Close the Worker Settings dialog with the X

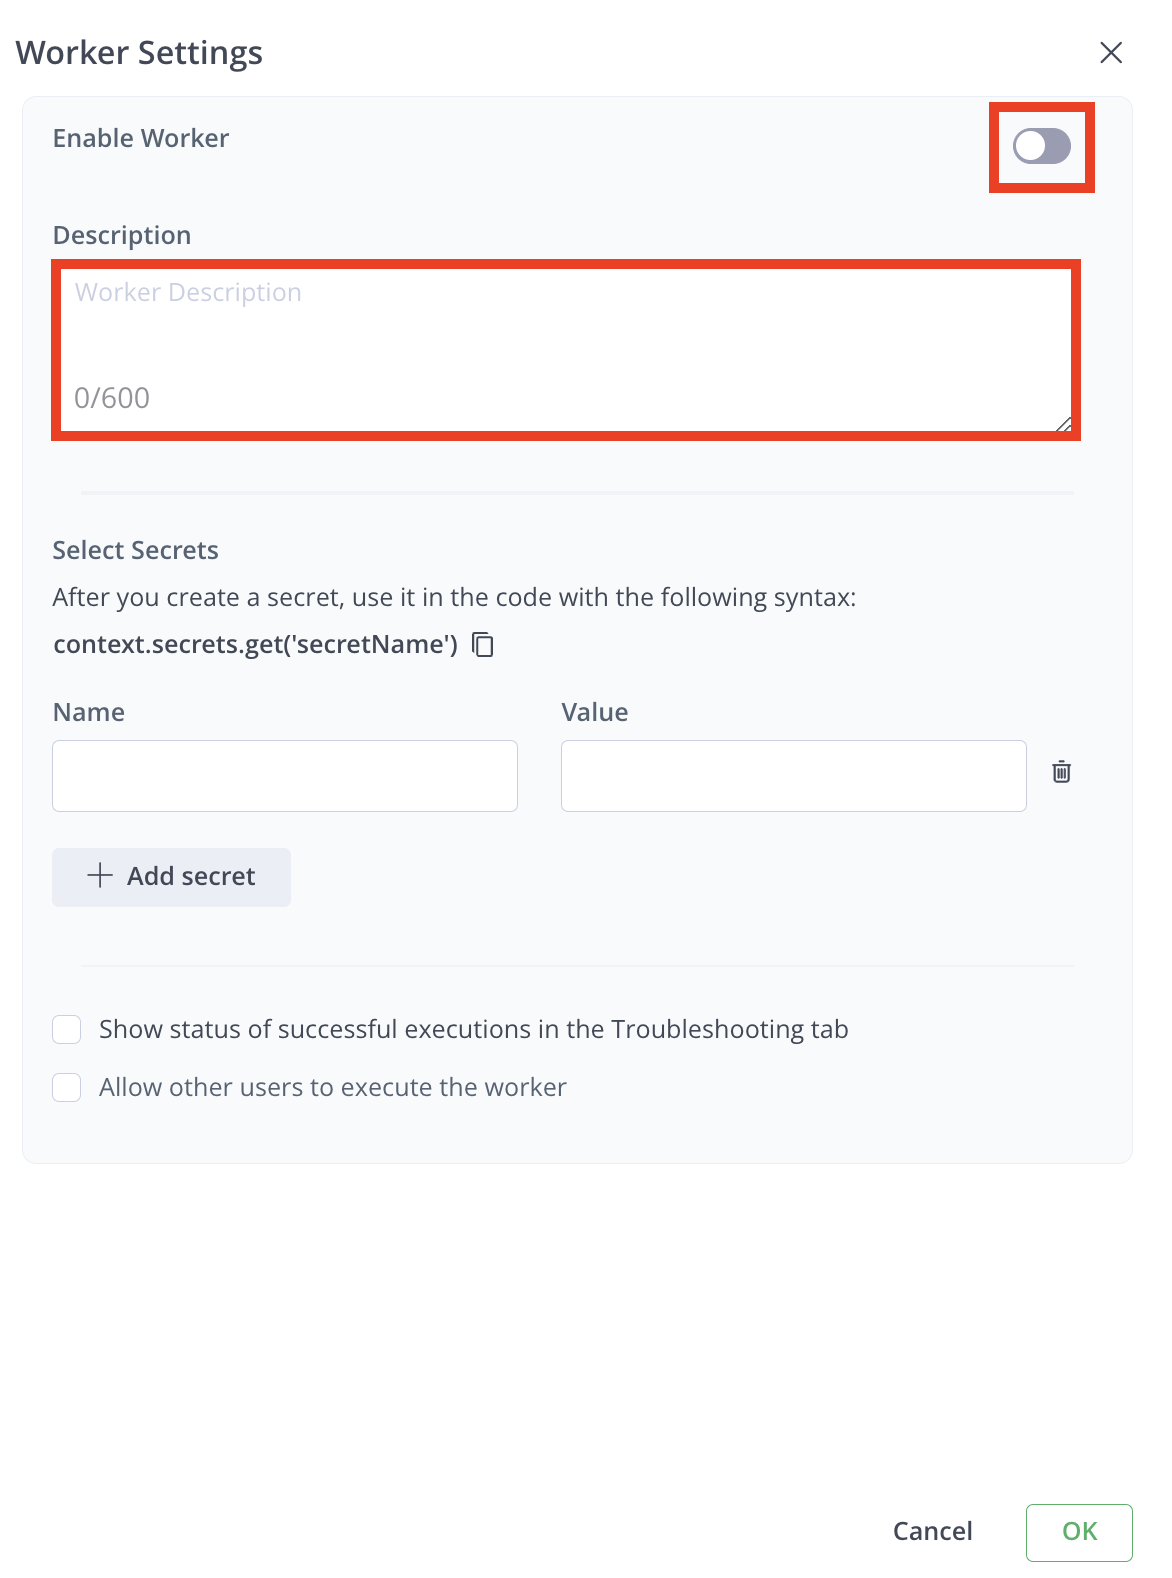tap(1111, 52)
